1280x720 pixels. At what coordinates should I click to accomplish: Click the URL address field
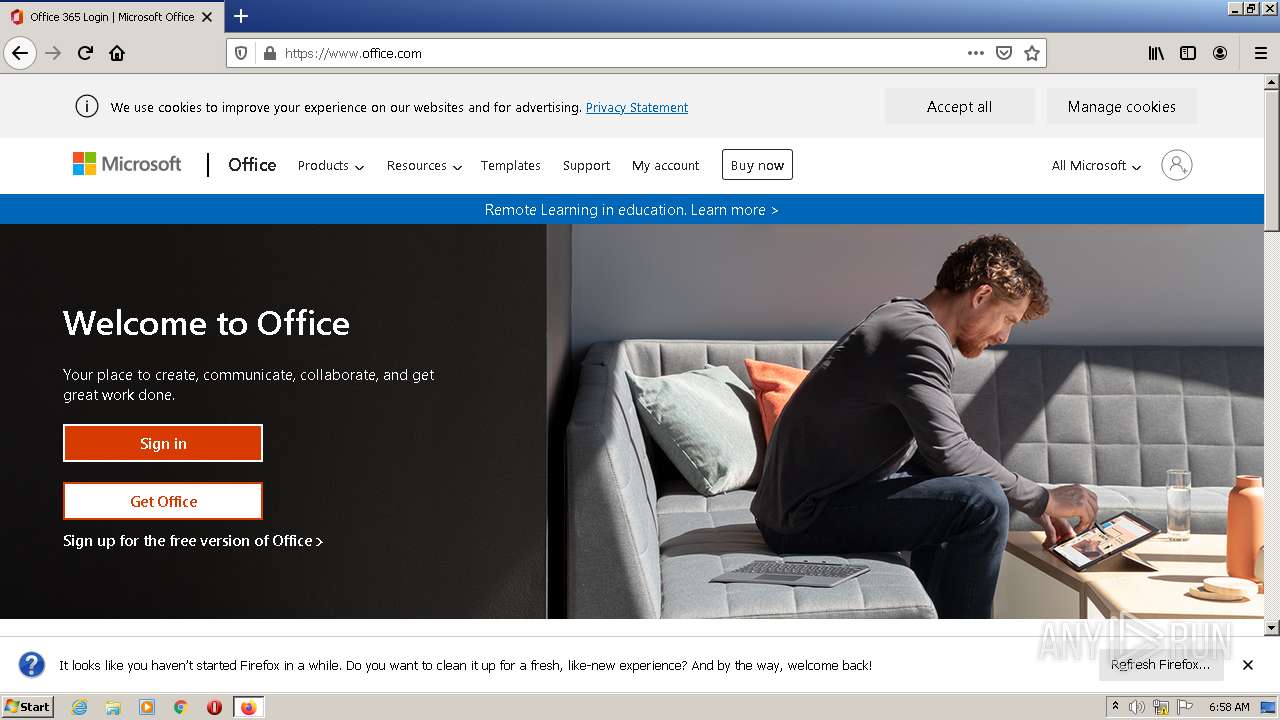(x=620, y=53)
